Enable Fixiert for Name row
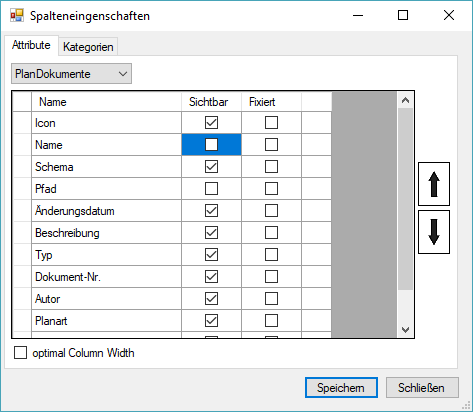The width and height of the screenshot is (473, 412). [x=271, y=145]
